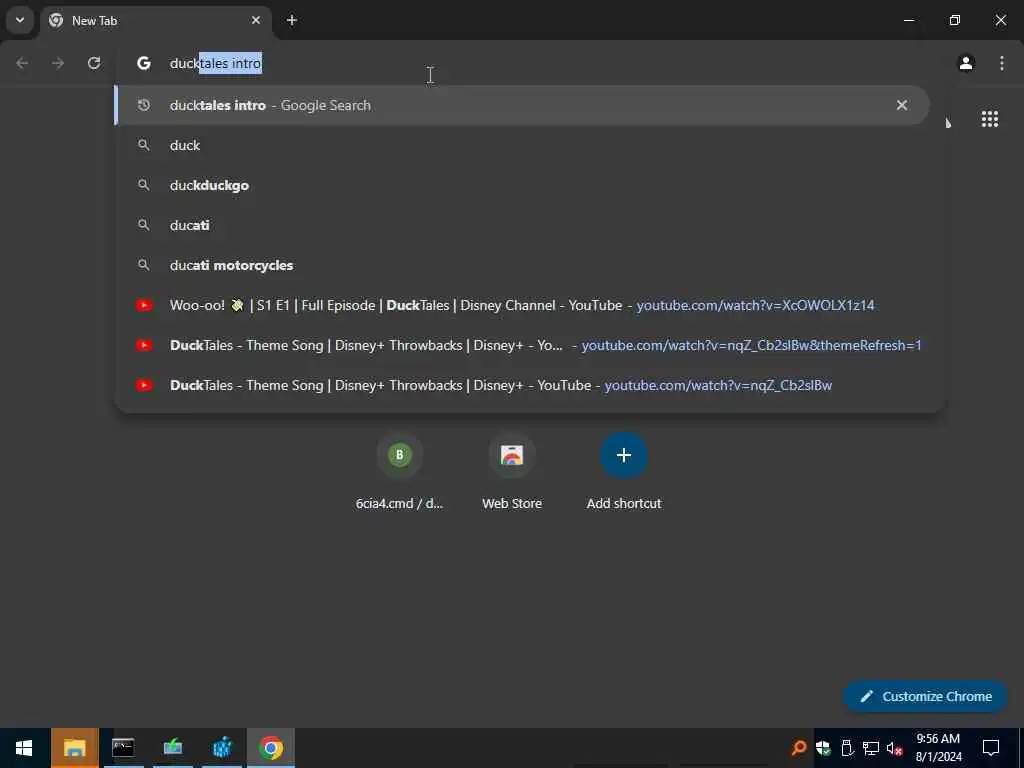Image resolution: width=1024 pixels, height=768 pixels.
Task: Select the 'ducktales intro - Google Search' suggestion
Action: [522, 105]
